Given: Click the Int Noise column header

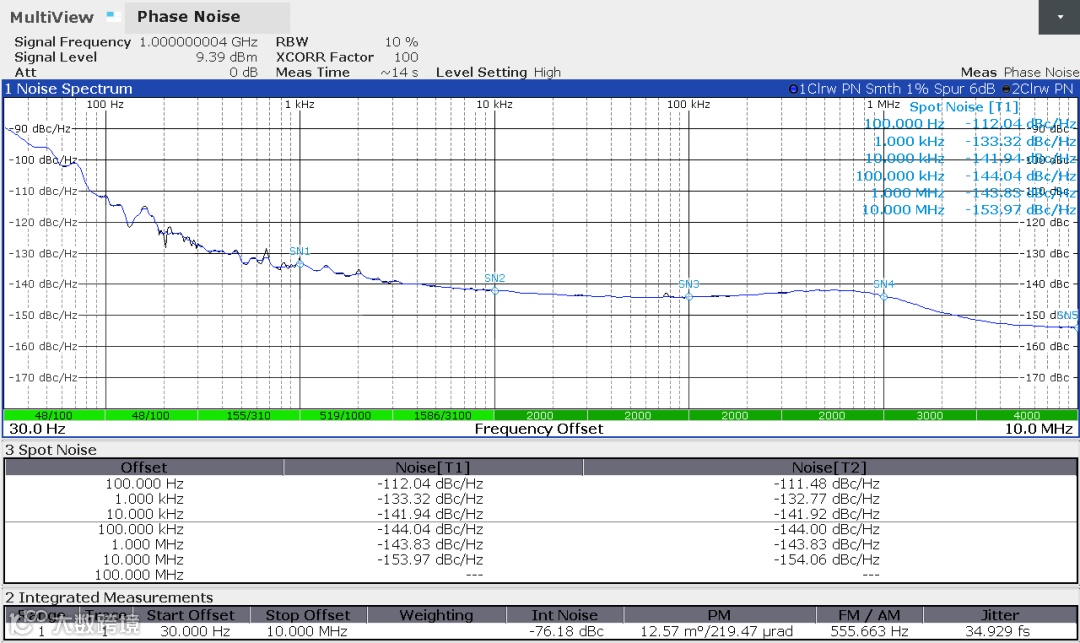Looking at the screenshot, I should [565, 615].
